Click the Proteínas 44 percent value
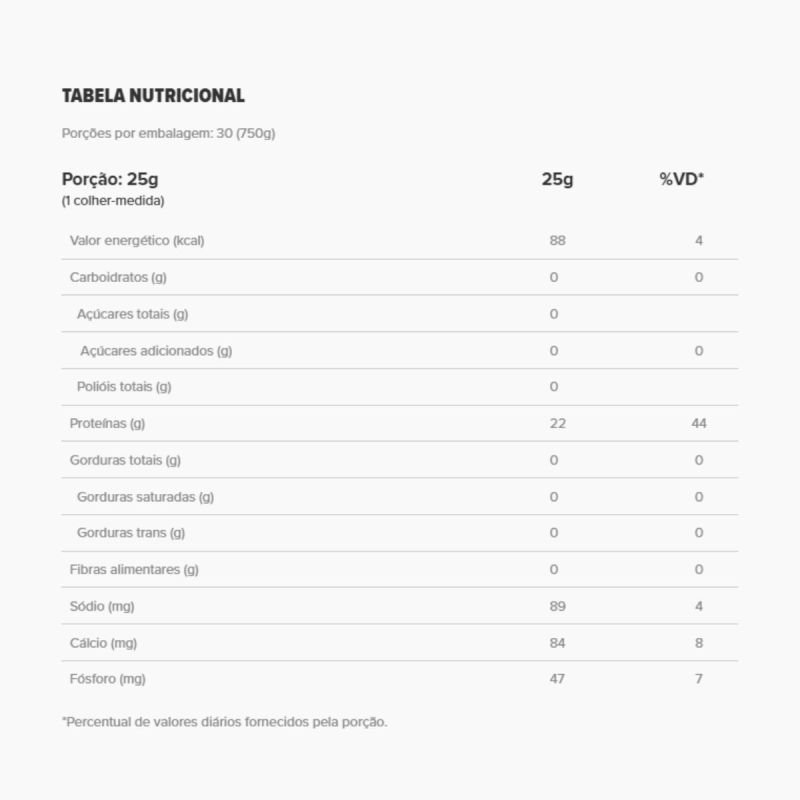 698,423
